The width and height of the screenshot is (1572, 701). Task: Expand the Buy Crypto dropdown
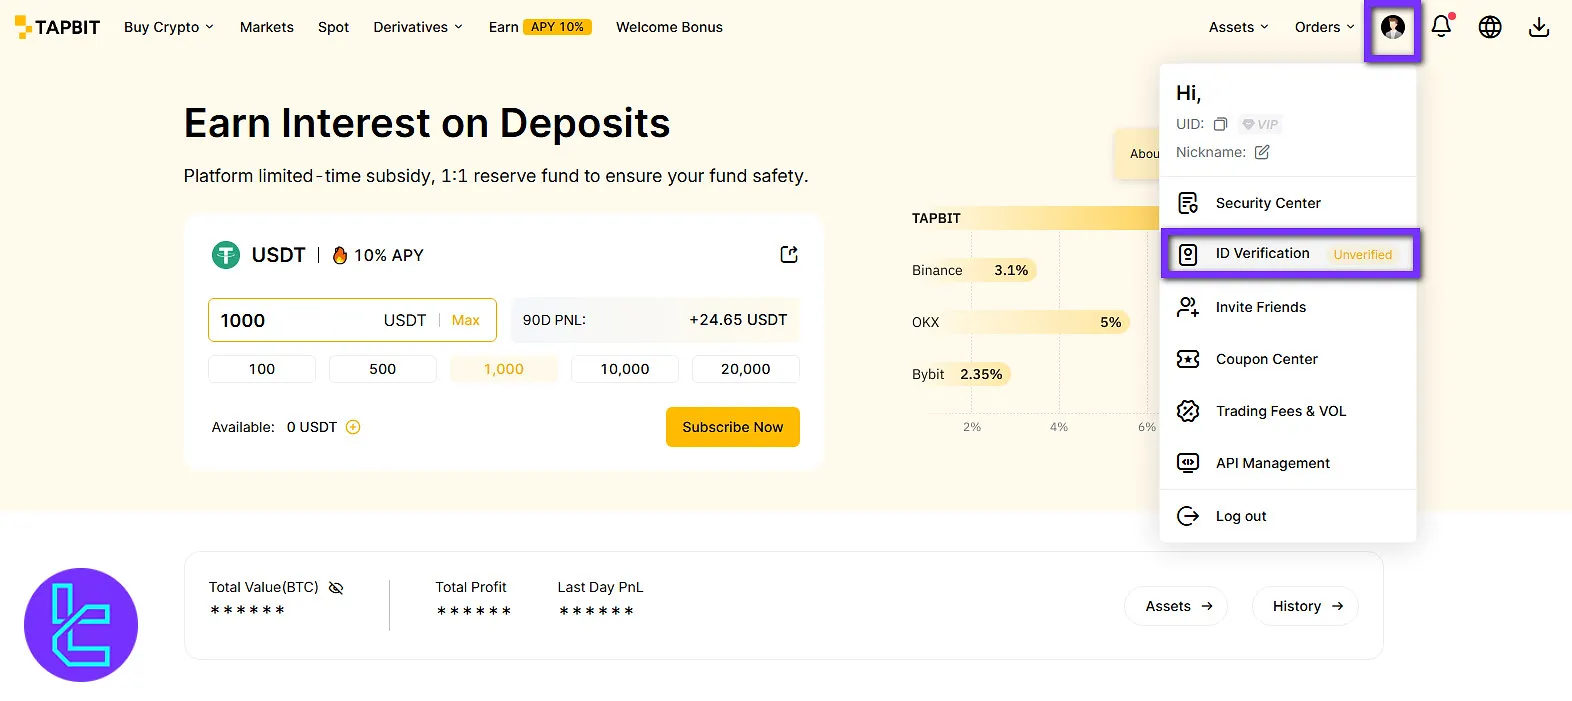[168, 27]
